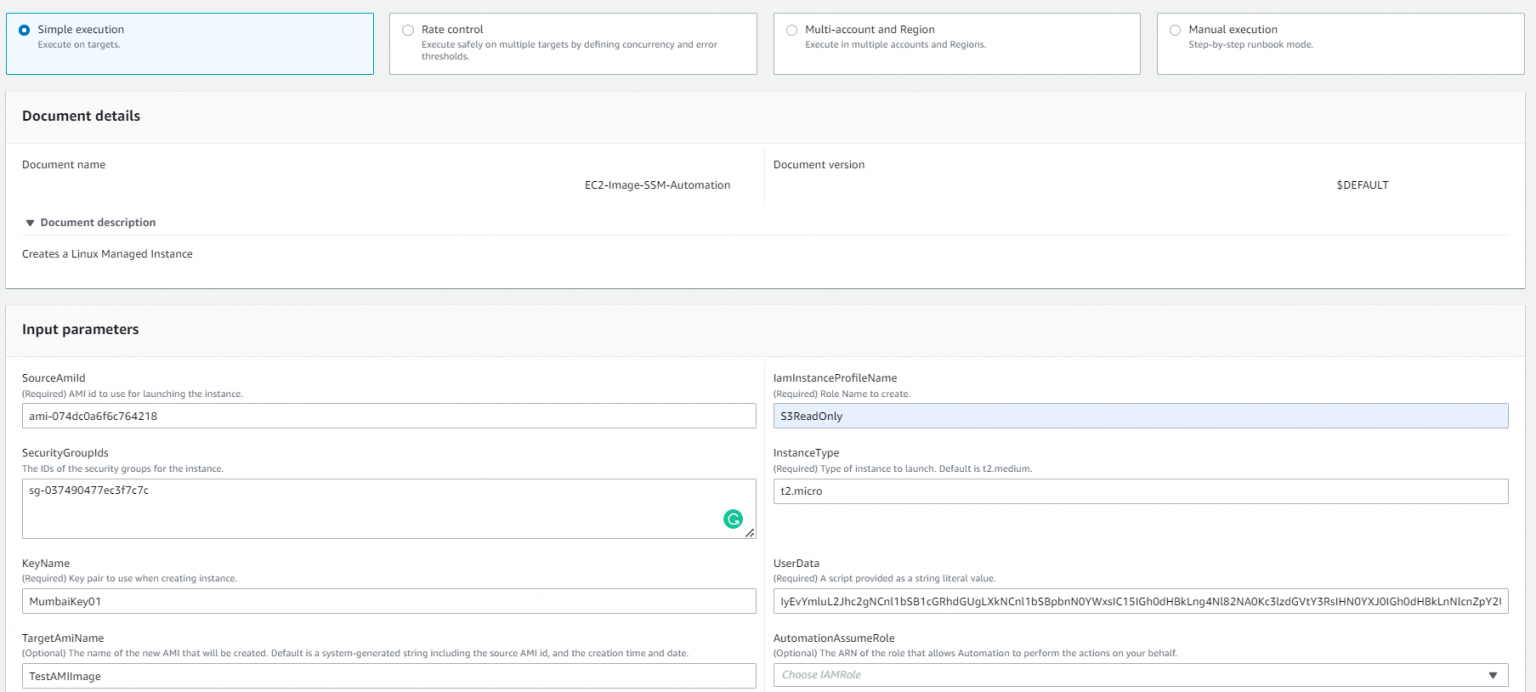Click the Input parameters section header

click(80, 329)
